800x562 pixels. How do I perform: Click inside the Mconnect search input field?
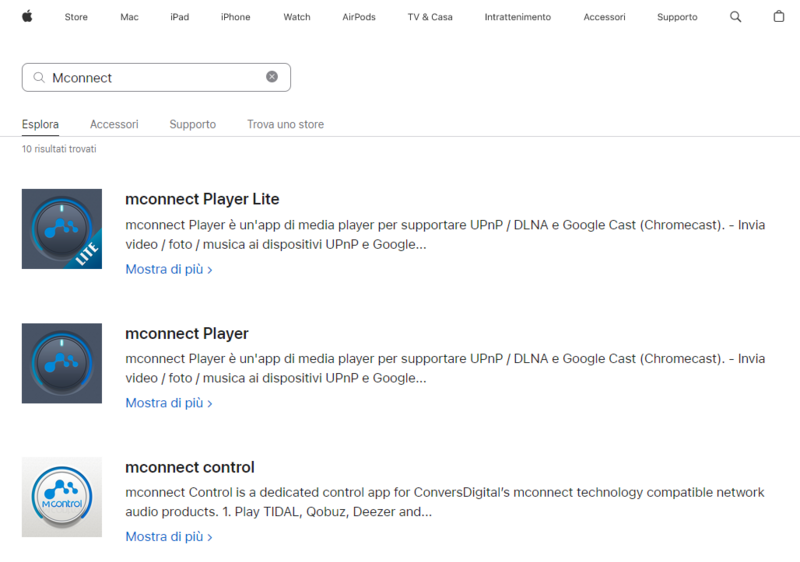[x=155, y=77]
